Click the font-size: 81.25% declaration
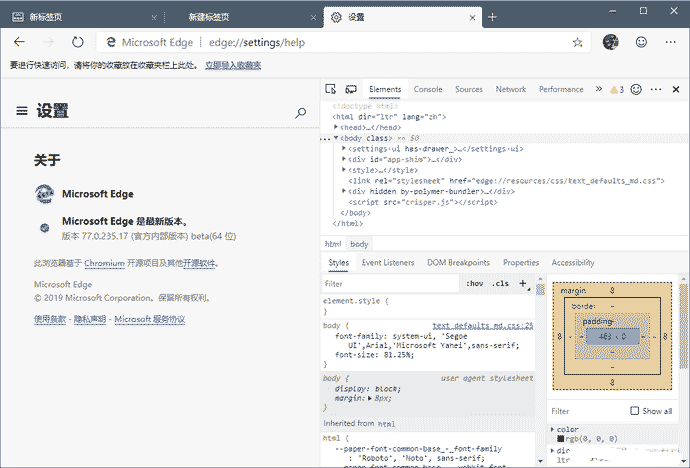Screen dimensions: 690x468 click(374, 355)
